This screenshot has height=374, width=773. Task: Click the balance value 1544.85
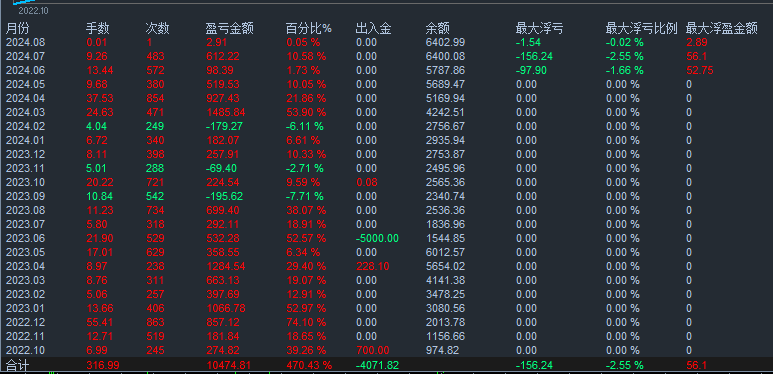tap(445, 238)
